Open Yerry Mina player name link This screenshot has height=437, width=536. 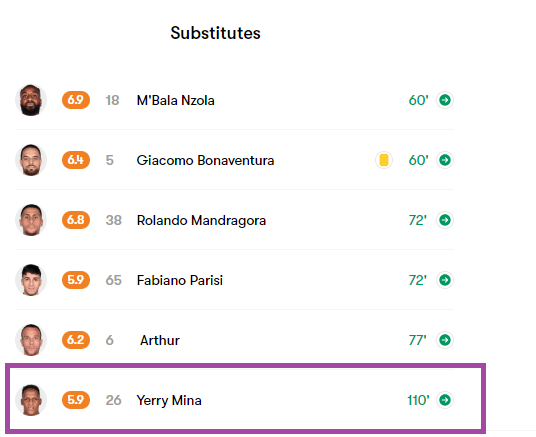click(x=169, y=400)
